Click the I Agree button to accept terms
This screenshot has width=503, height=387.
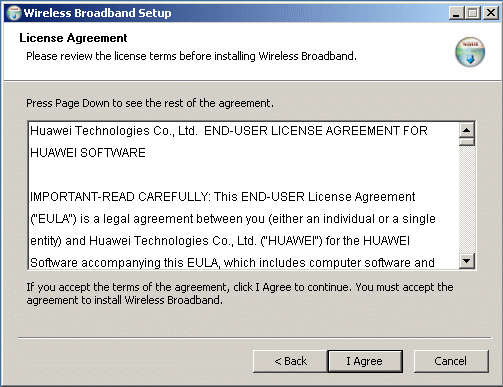tap(365, 361)
